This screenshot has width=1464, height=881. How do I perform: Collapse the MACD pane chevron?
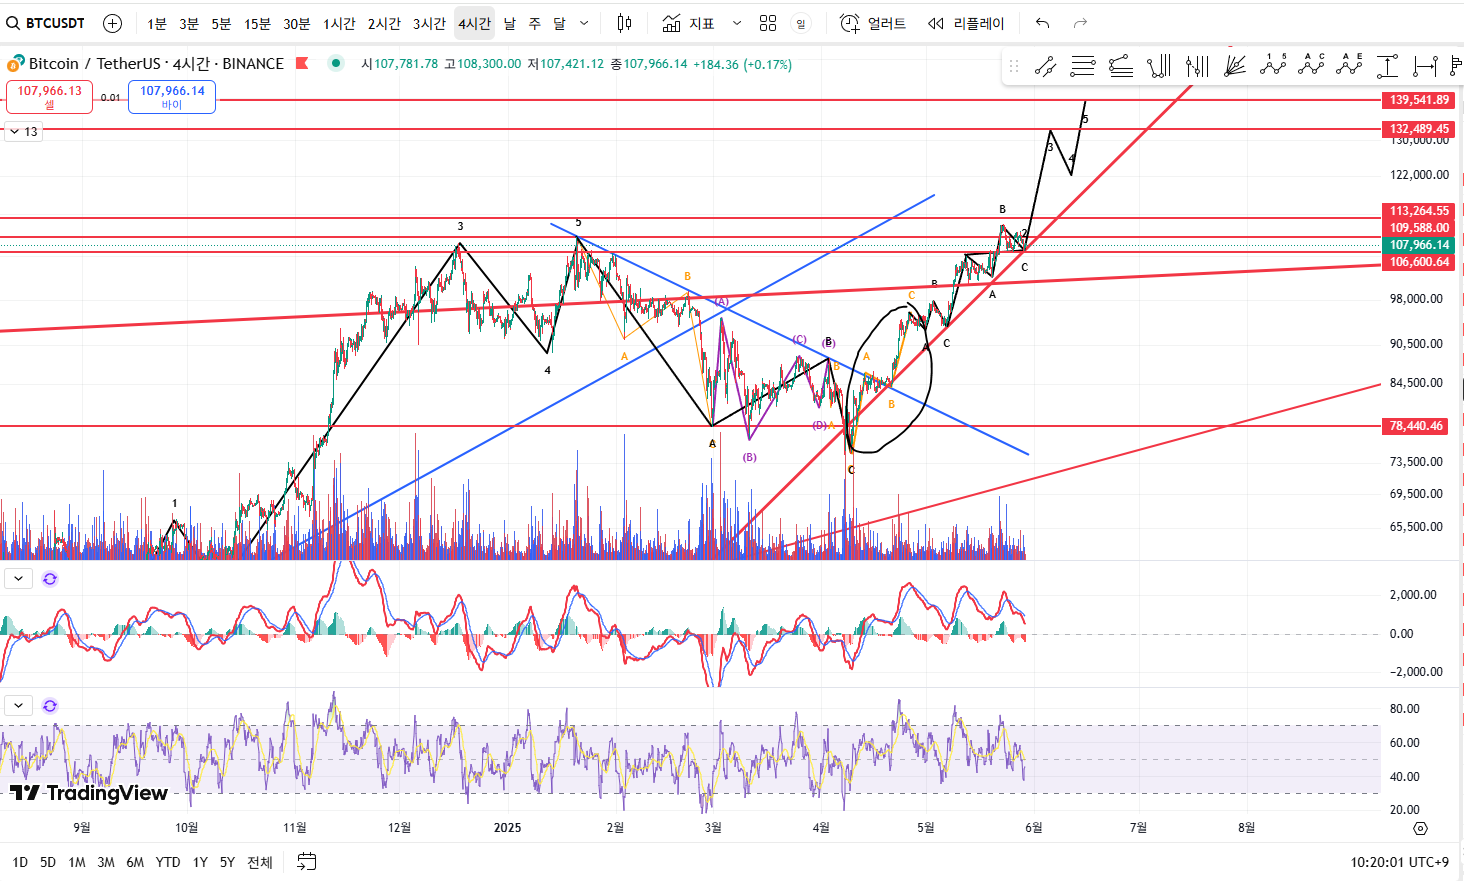click(18, 579)
